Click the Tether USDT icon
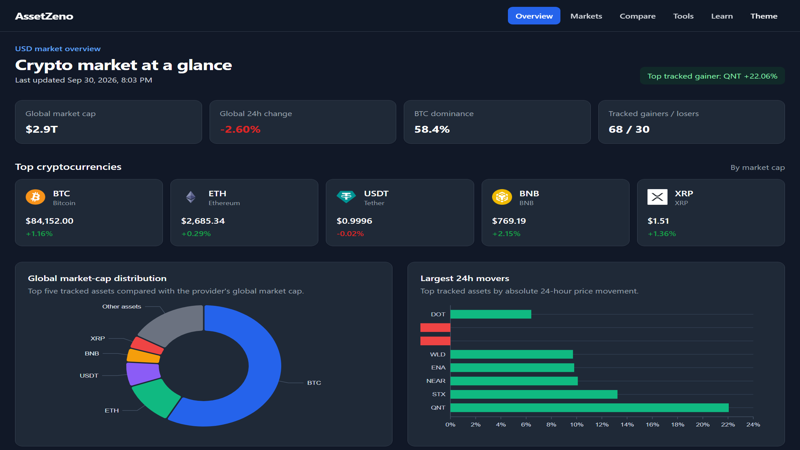 point(346,196)
